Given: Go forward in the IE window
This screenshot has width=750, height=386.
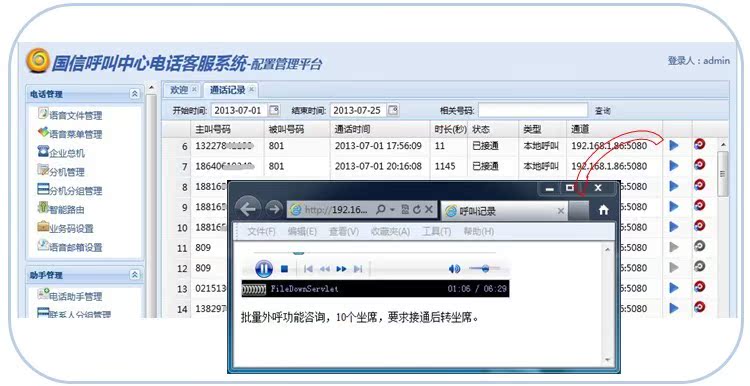Looking at the screenshot, I should (274, 209).
